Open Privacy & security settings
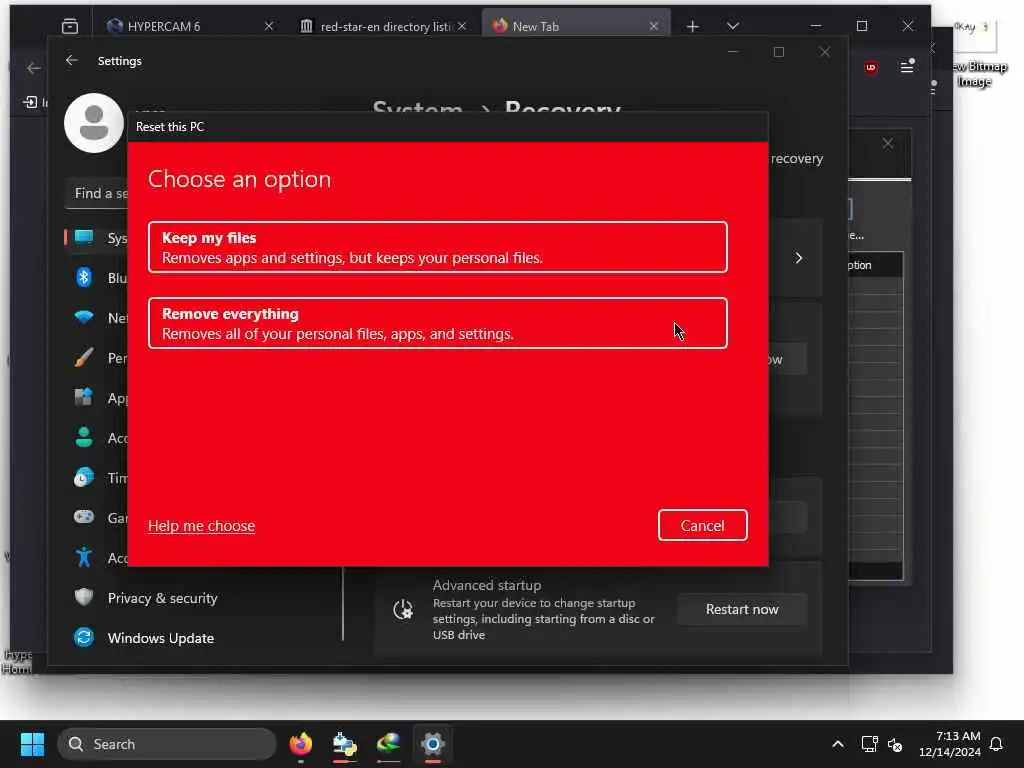Viewport: 1024px width, 768px height. 163,598
